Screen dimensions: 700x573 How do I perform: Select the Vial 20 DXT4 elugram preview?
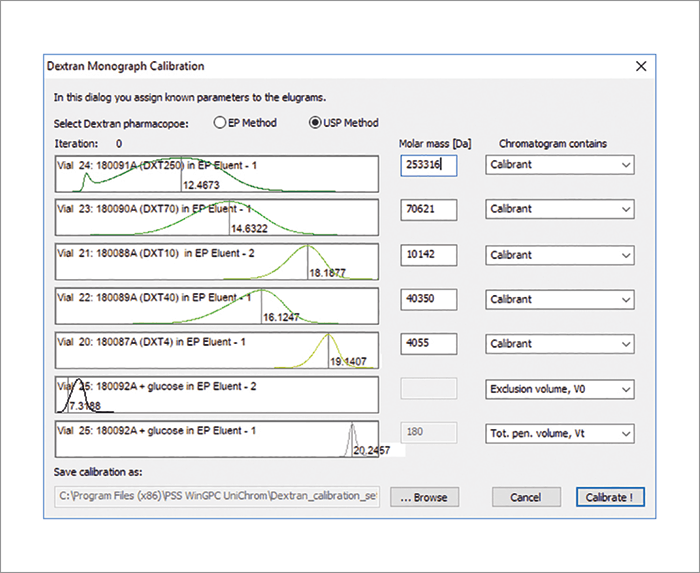(x=217, y=350)
